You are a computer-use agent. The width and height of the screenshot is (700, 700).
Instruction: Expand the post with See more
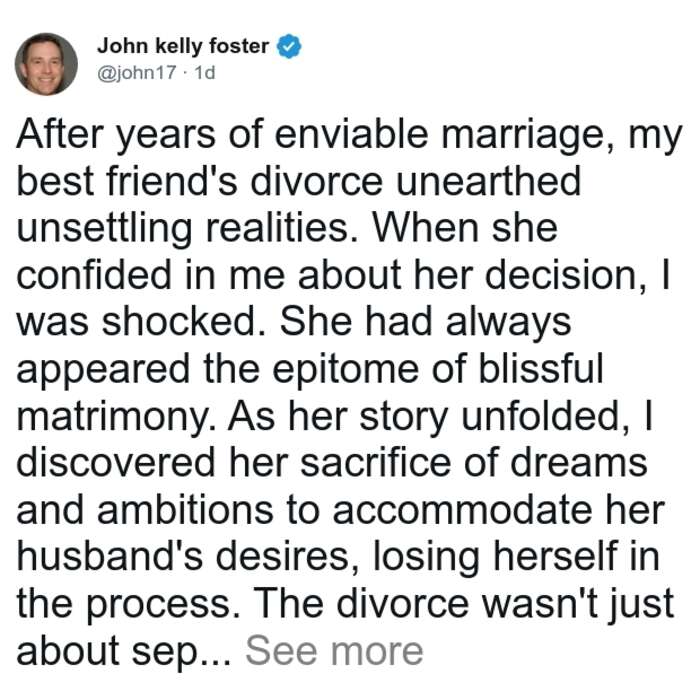click(334, 651)
